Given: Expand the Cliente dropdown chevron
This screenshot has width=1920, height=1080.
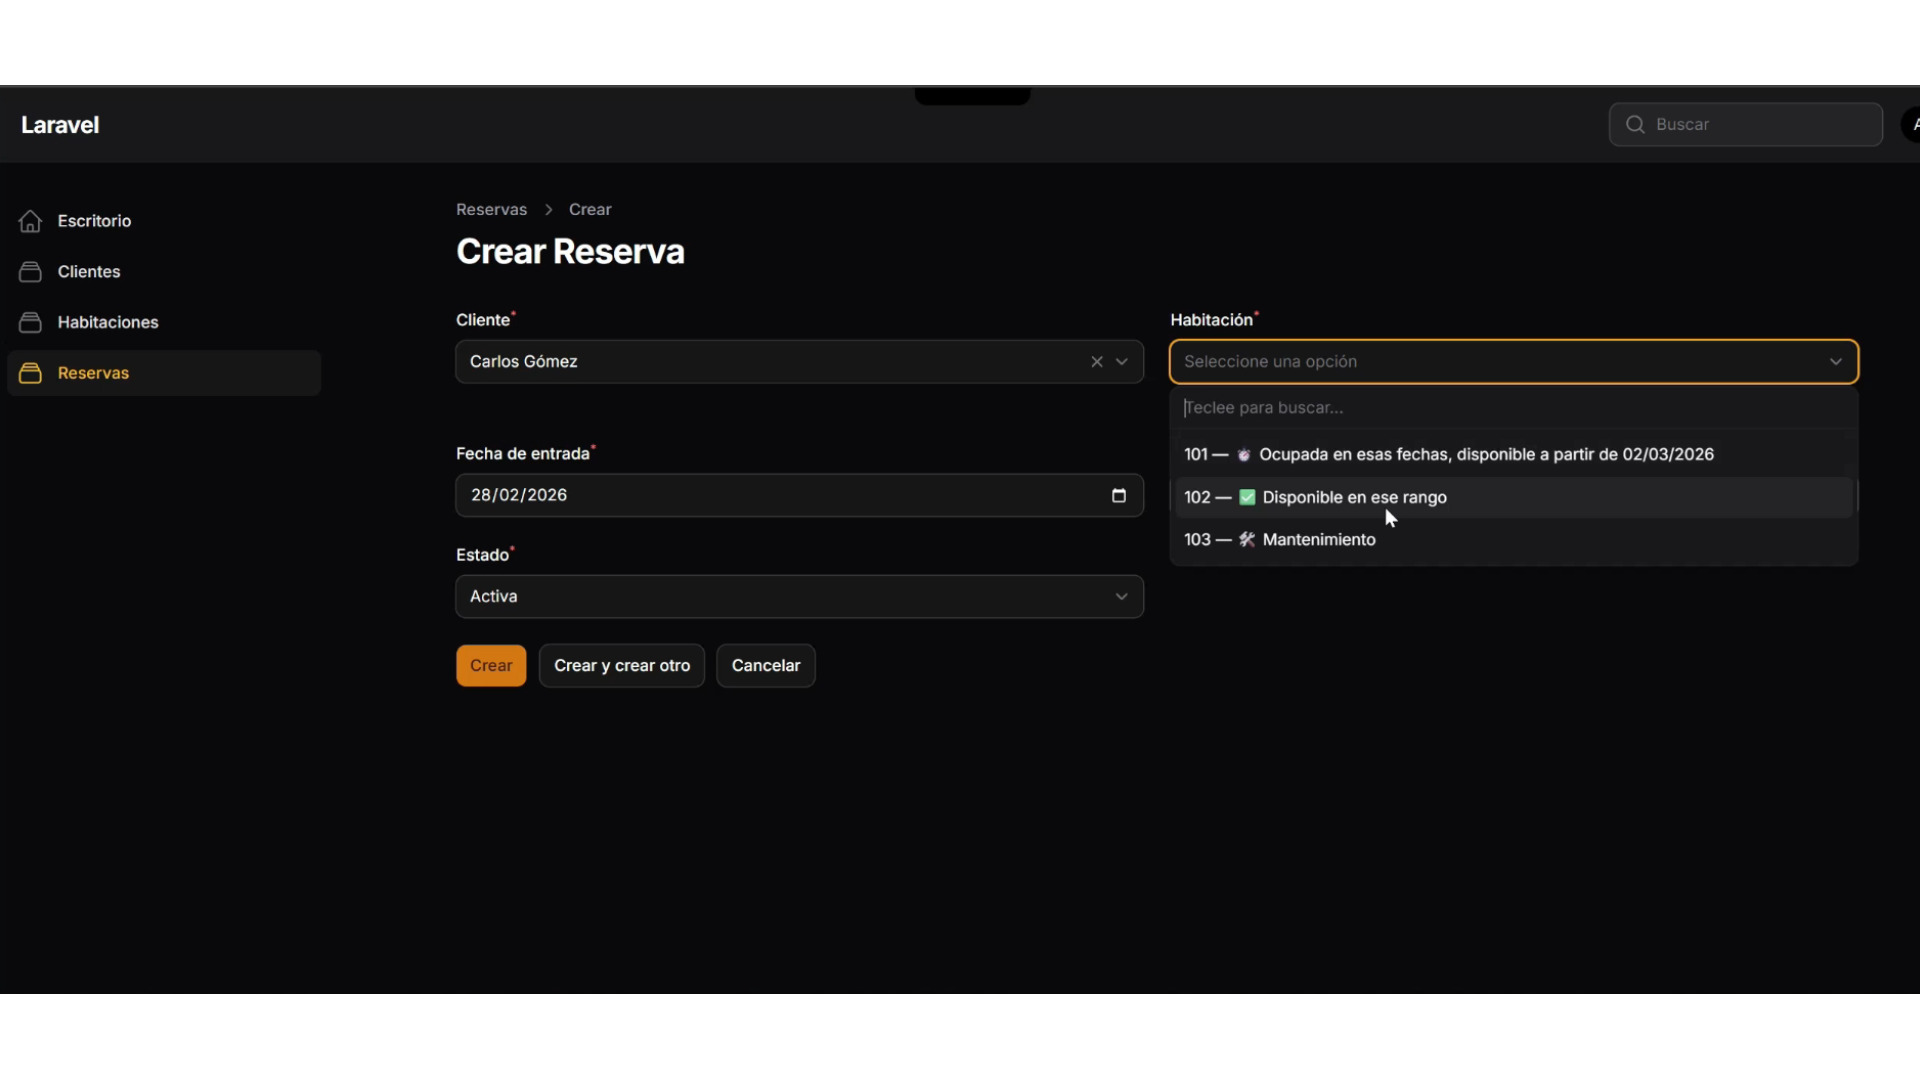Looking at the screenshot, I should pyautogui.click(x=1122, y=362).
